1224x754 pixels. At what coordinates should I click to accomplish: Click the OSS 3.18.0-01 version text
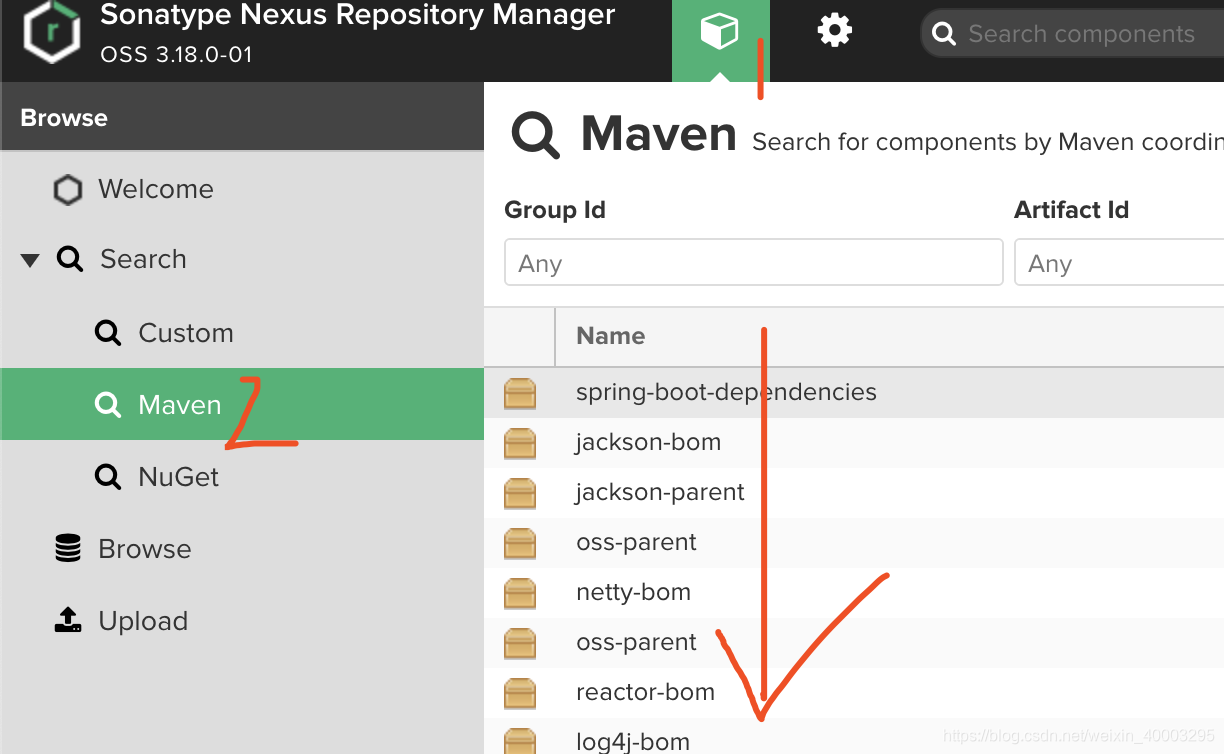click(x=176, y=55)
